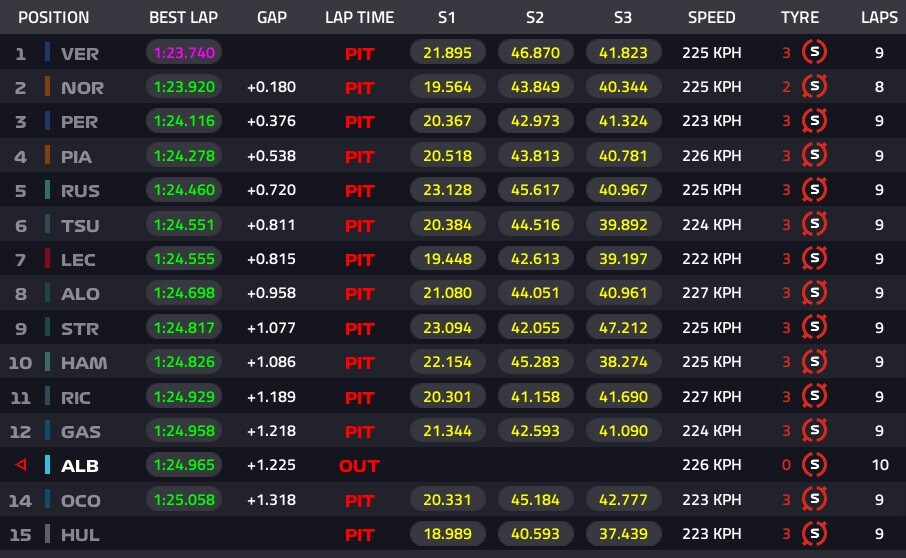Click the soft tyre icon in VER's row
906x558 pixels.
tap(815, 53)
